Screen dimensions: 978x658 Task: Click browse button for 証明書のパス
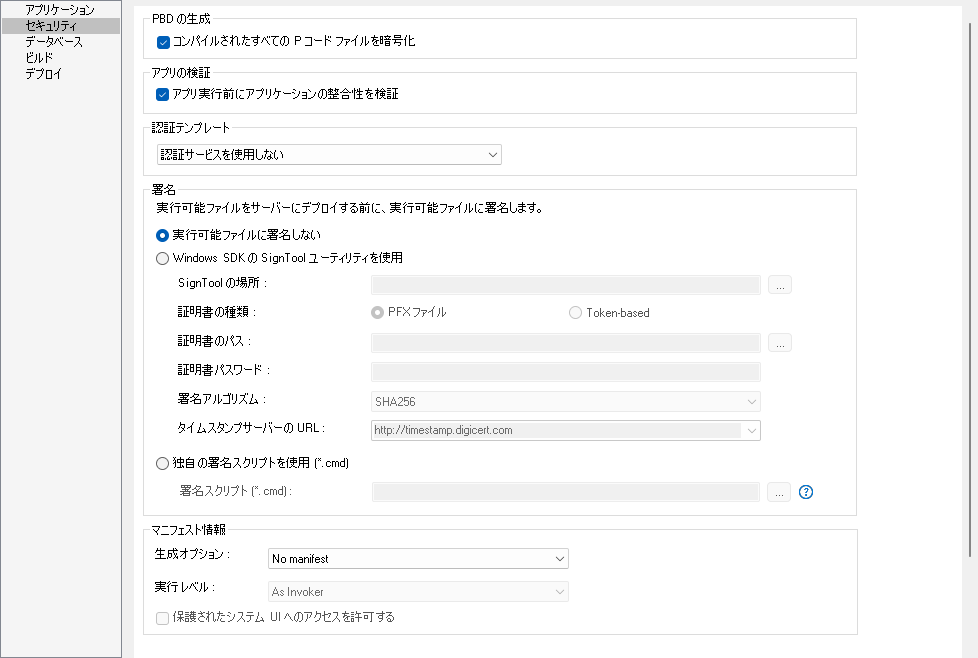pyautogui.click(x=780, y=343)
